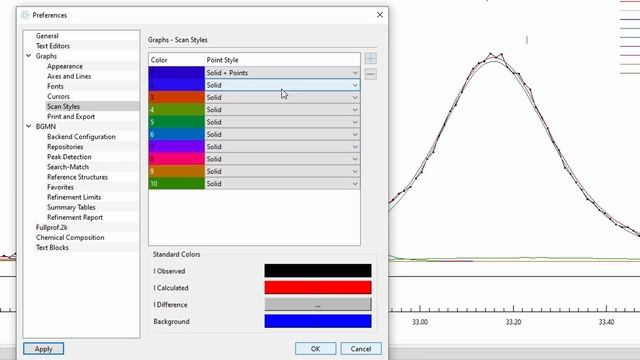Open Cursors settings page

coord(58,96)
